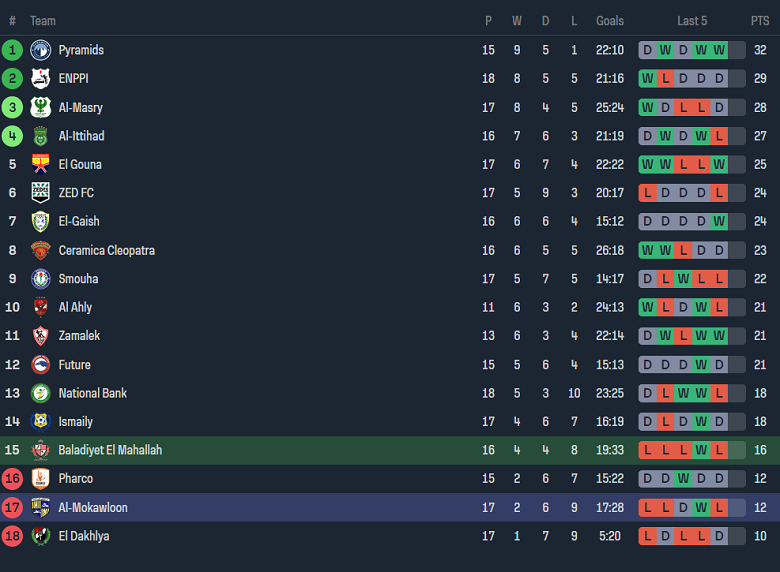780x572 pixels.
Task: Click the Zamalek club badge
Action: pos(40,336)
